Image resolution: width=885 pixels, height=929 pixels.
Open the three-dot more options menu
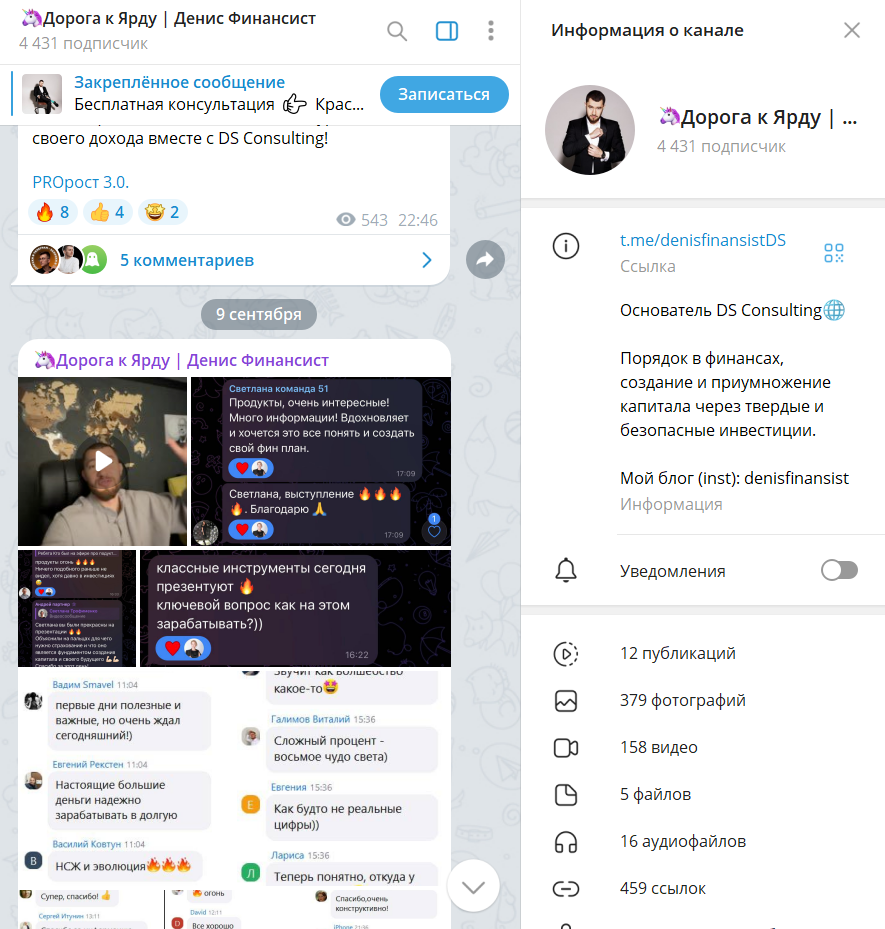[x=490, y=31]
